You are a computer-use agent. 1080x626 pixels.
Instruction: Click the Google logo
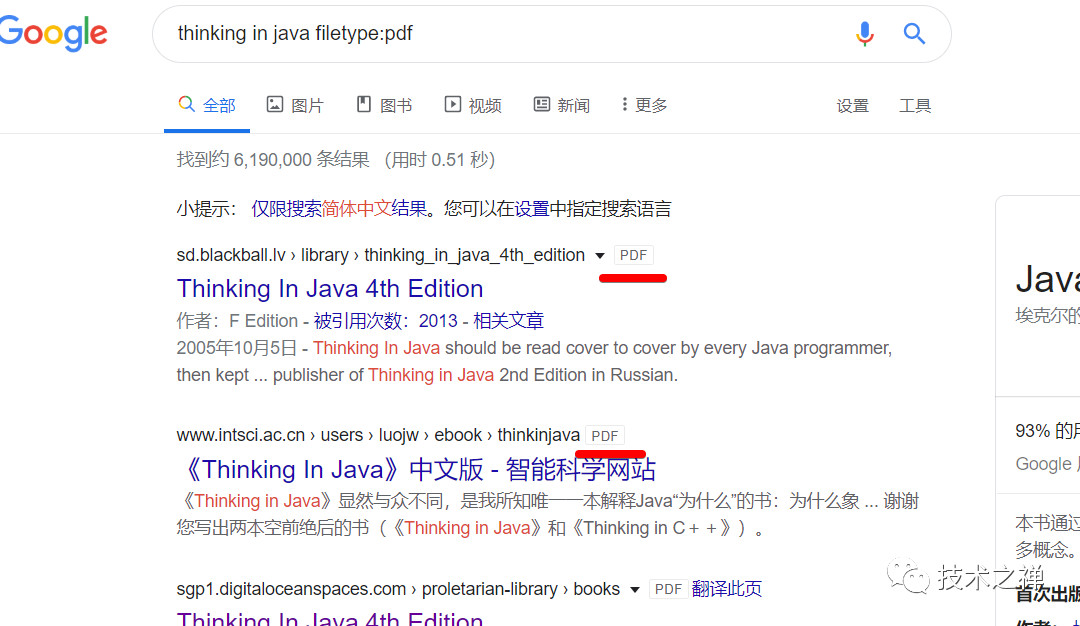coord(52,33)
